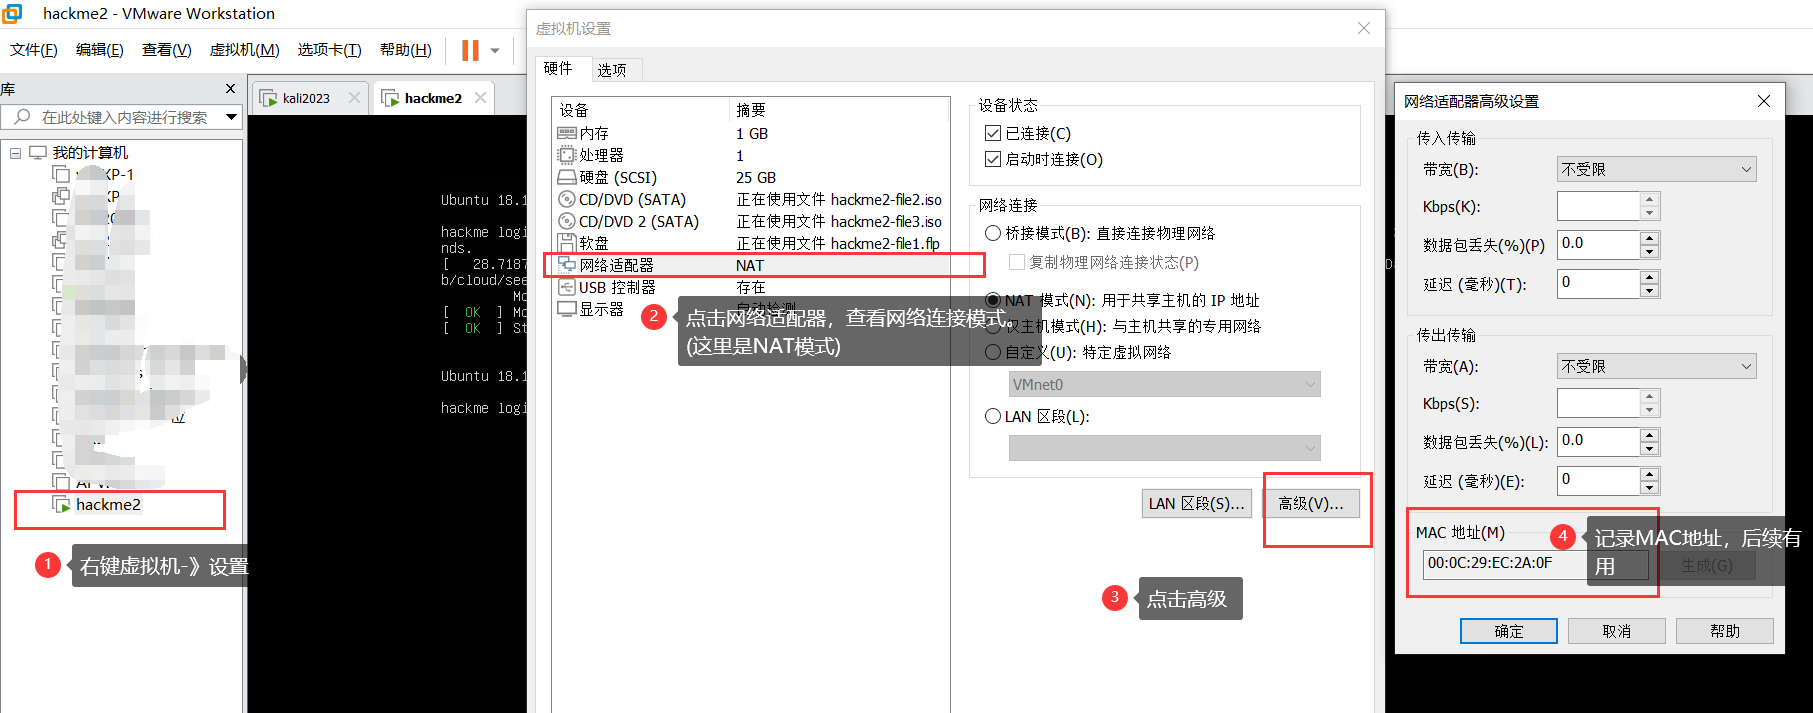
Task: Toggle 复制物理网络连接状态(P) checkbox
Action: [1017, 262]
